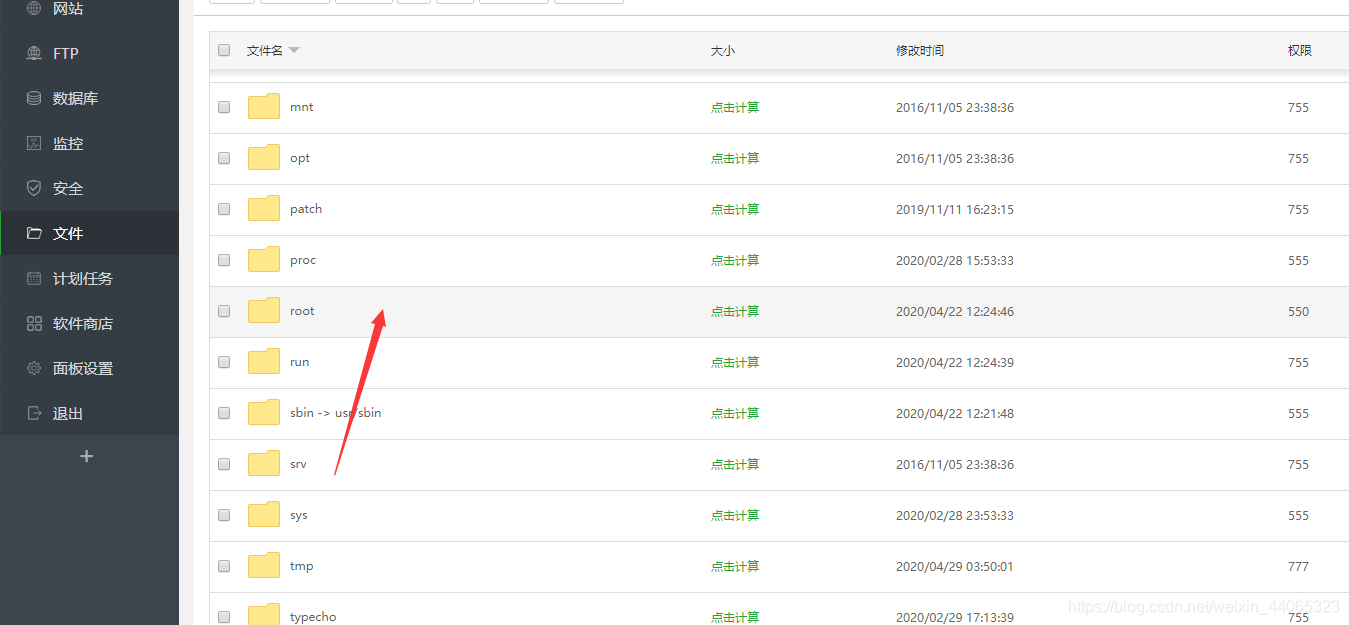Click name text 'sbin -> usr/sbin'
The width and height of the screenshot is (1349, 625).
pyautogui.click(x=335, y=413)
